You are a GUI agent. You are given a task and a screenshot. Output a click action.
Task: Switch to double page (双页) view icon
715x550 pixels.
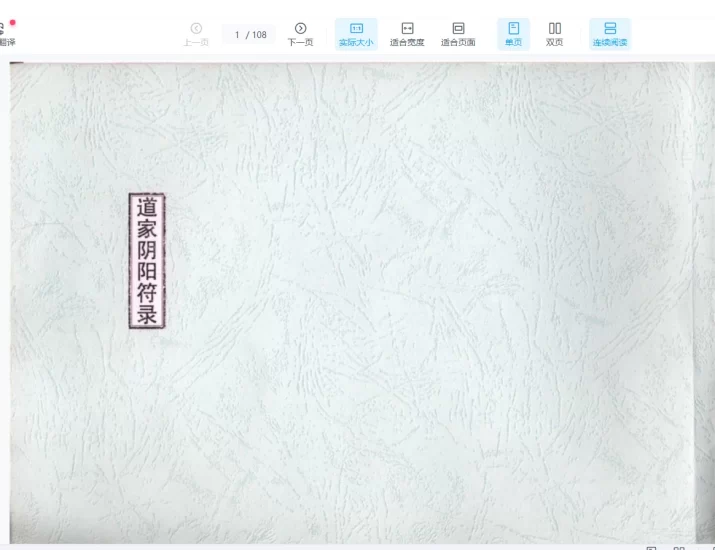pos(554,28)
